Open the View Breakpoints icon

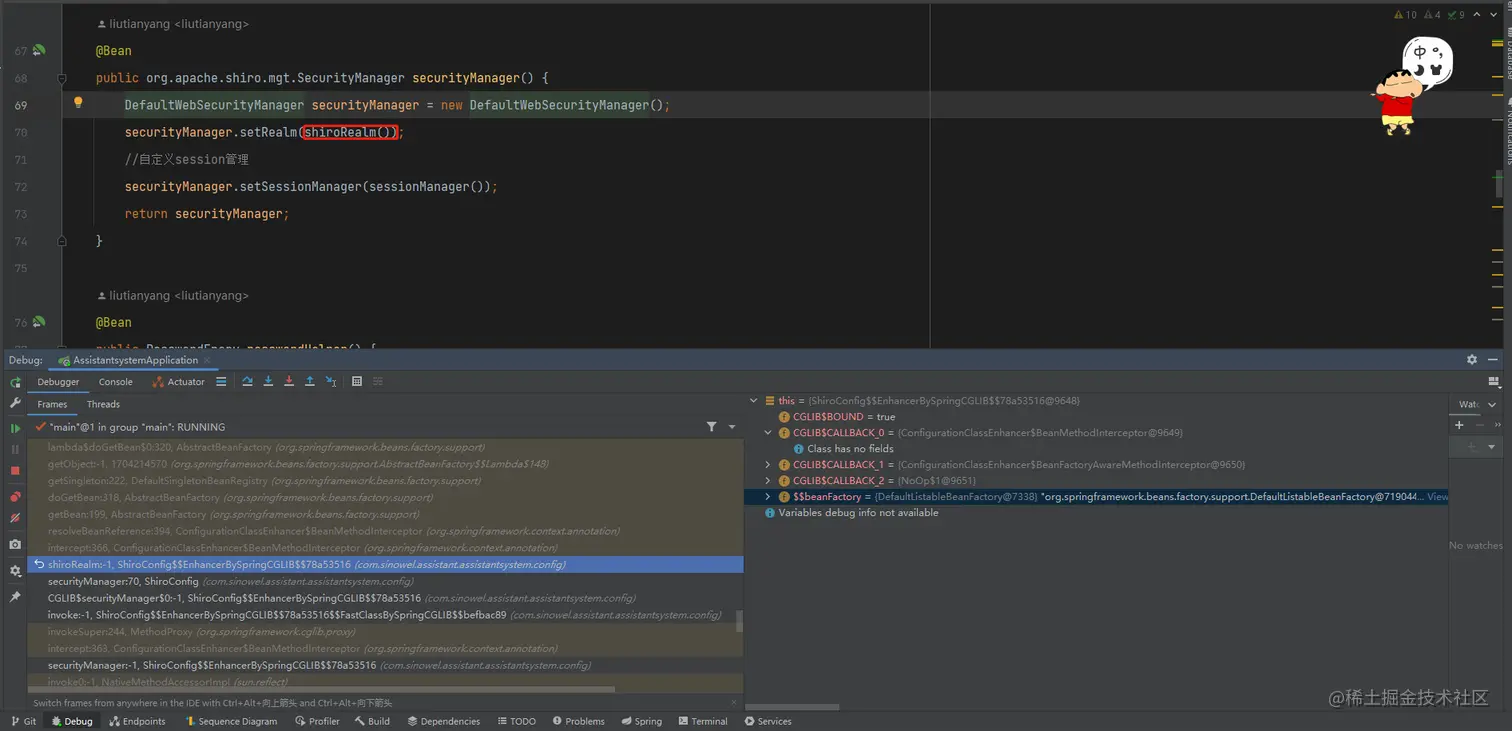coord(15,497)
